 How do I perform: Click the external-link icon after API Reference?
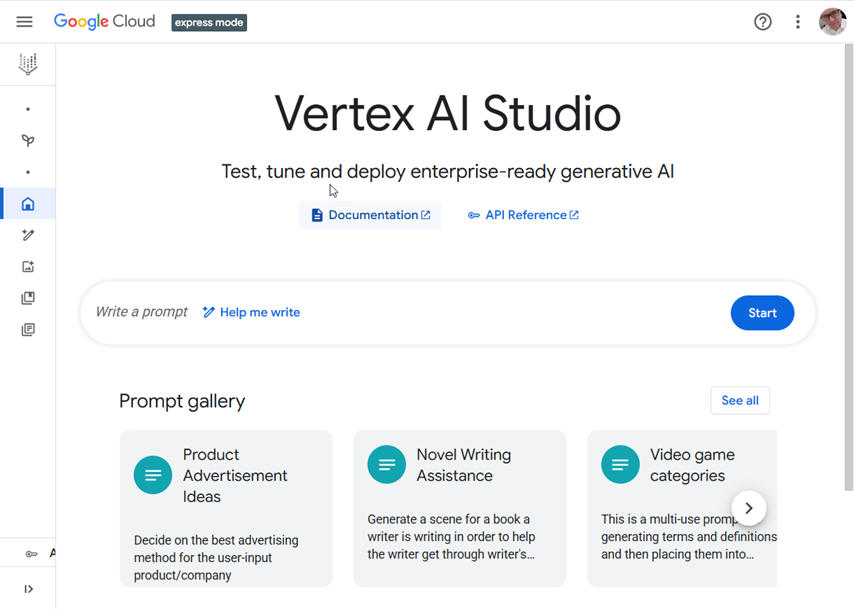click(574, 215)
